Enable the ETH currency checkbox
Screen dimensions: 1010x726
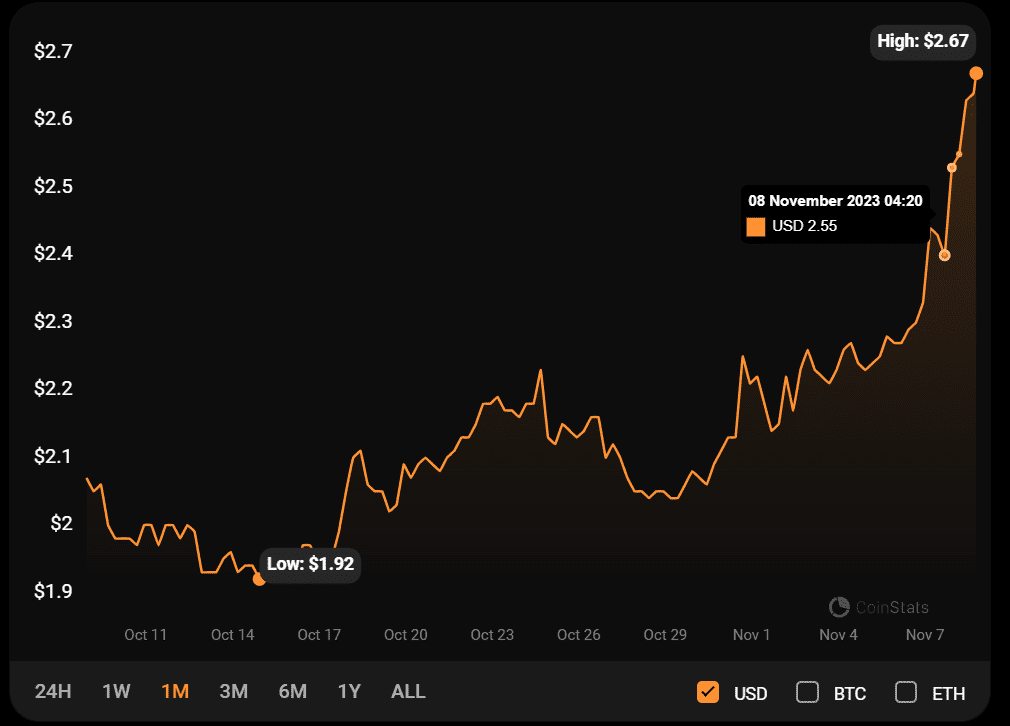[905, 692]
